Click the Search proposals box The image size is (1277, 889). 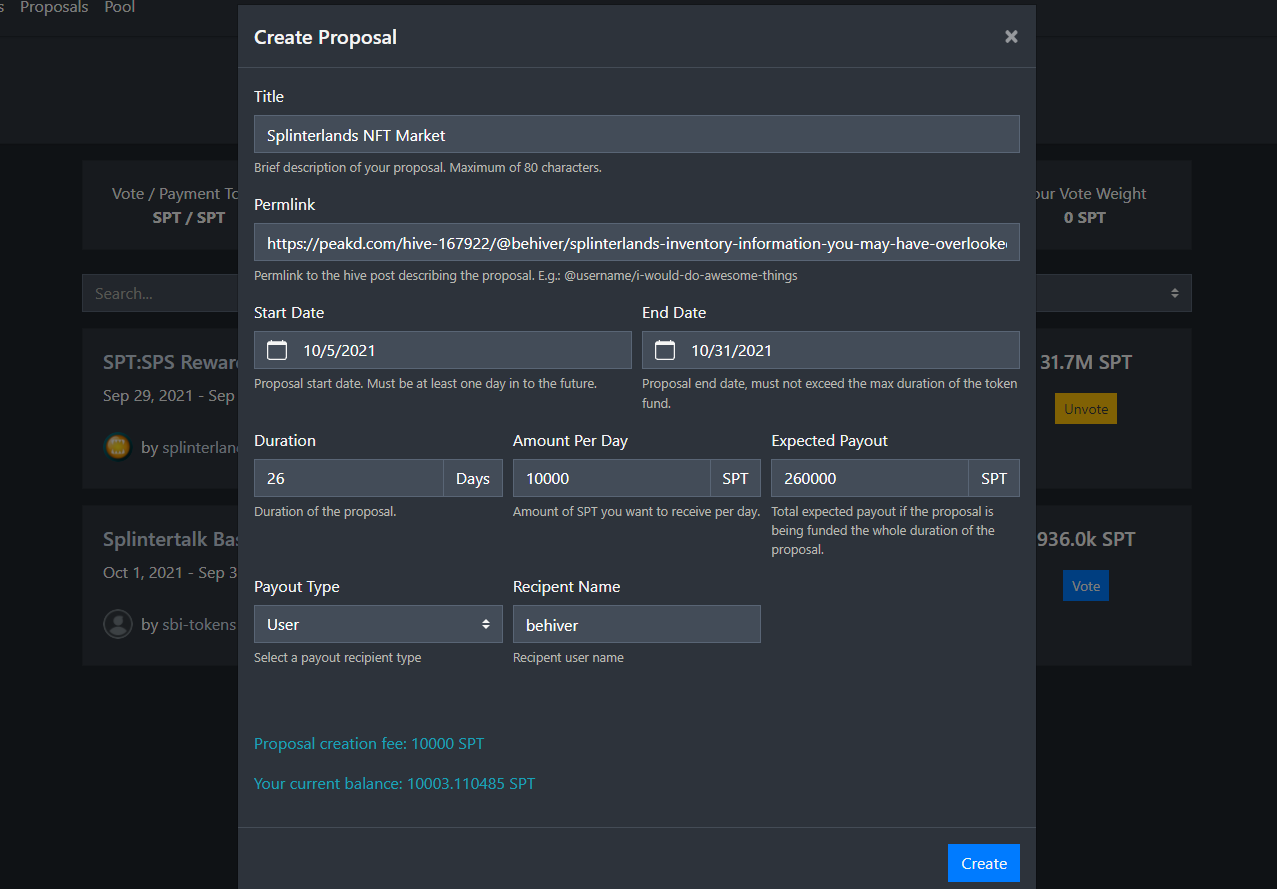point(160,293)
